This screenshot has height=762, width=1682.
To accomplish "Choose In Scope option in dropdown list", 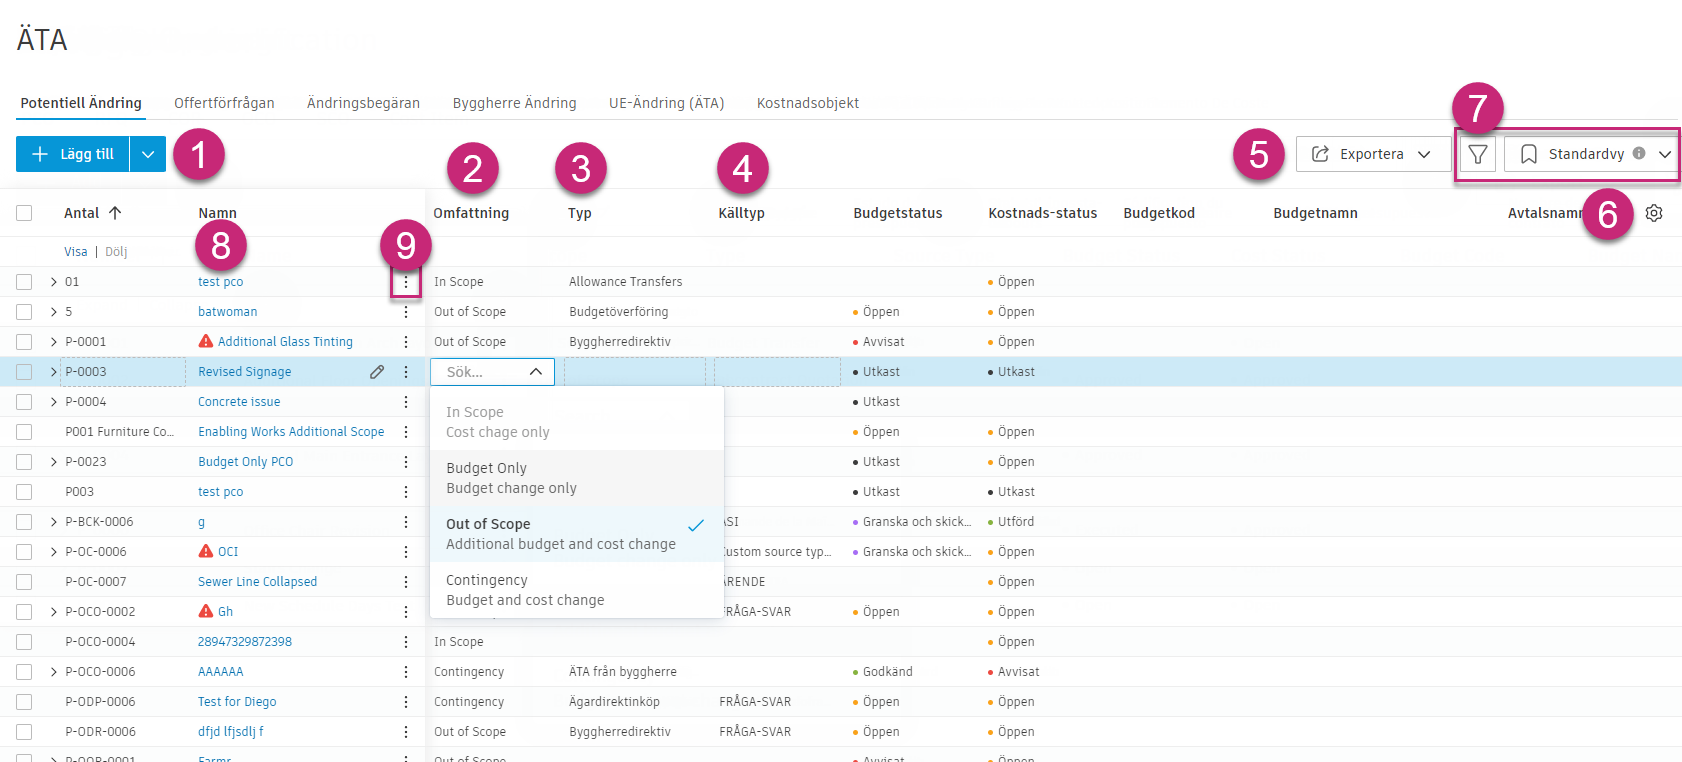I will click(x=577, y=422).
